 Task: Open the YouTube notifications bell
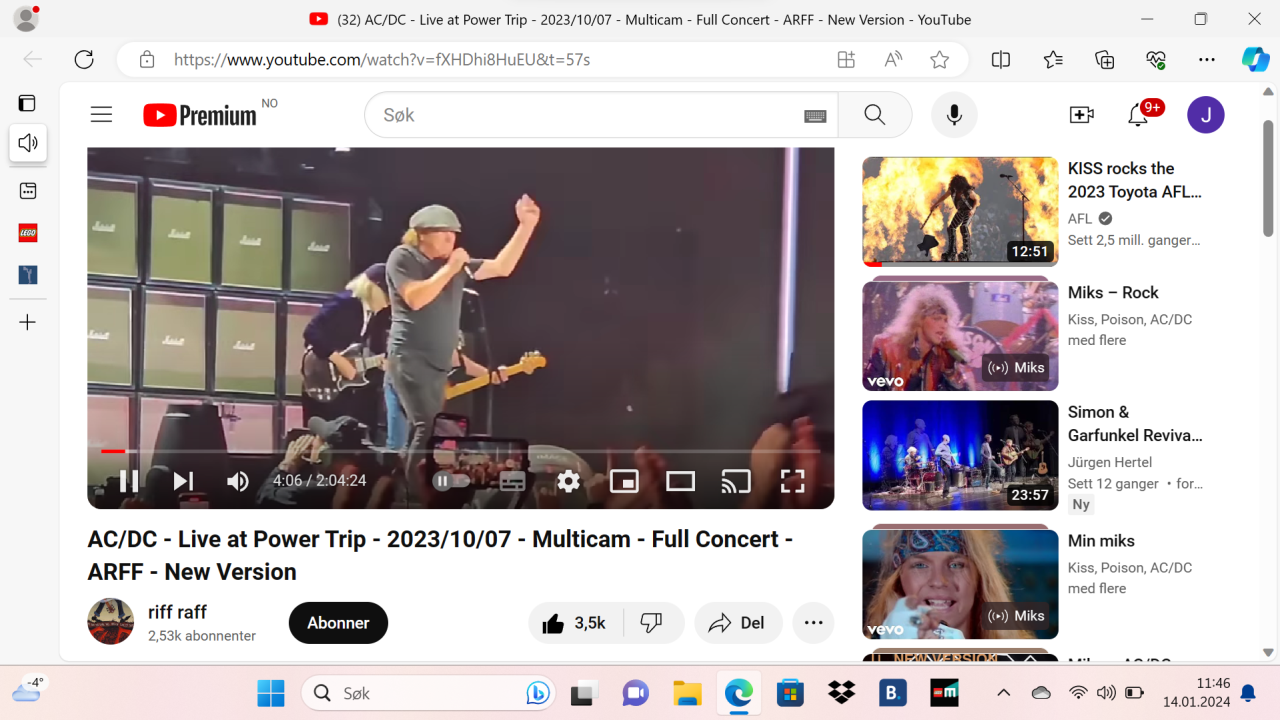pyautogui.click(x=1138, y=115)
